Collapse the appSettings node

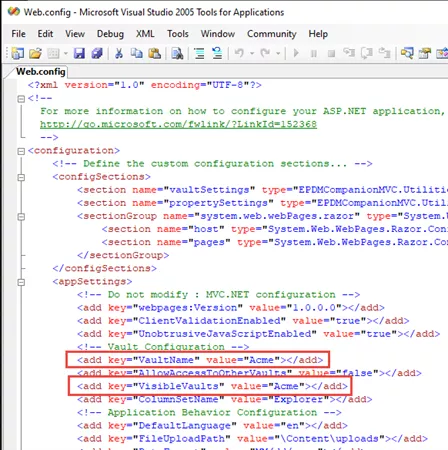pos(21,282)
